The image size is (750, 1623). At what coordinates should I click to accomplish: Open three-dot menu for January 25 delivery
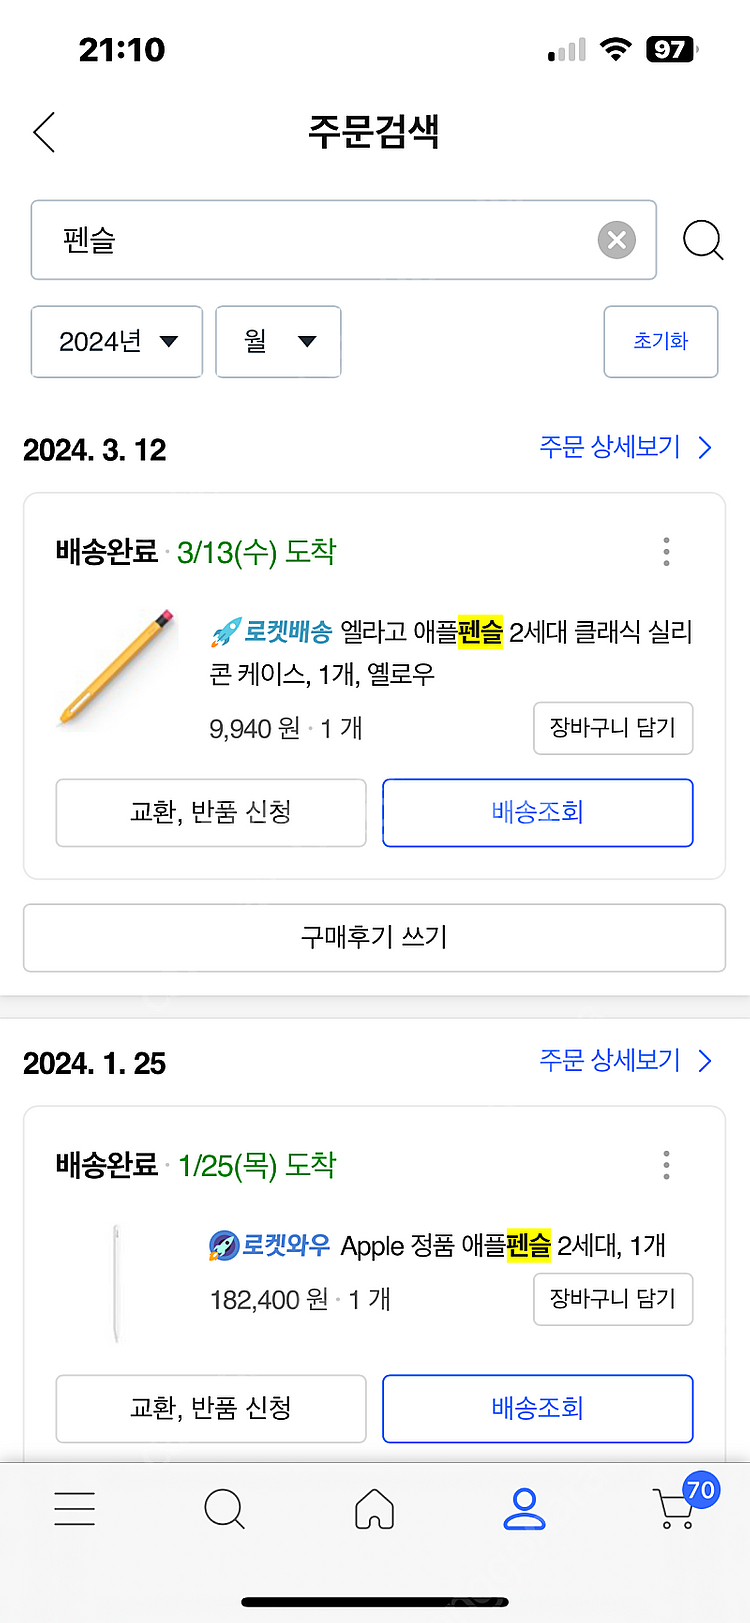click(x=666, y=1165)
